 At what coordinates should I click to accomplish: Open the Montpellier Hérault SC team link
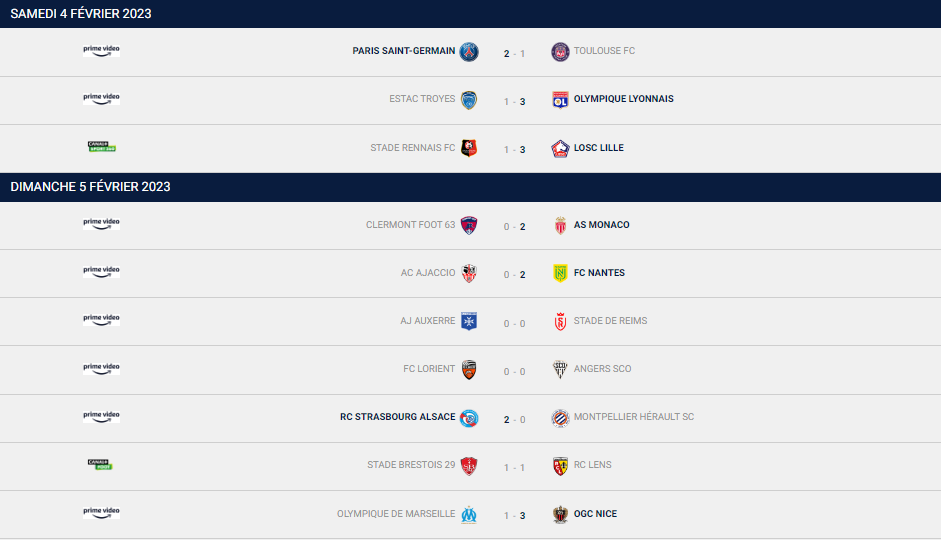pyautogui.click(x=634, y=417)
